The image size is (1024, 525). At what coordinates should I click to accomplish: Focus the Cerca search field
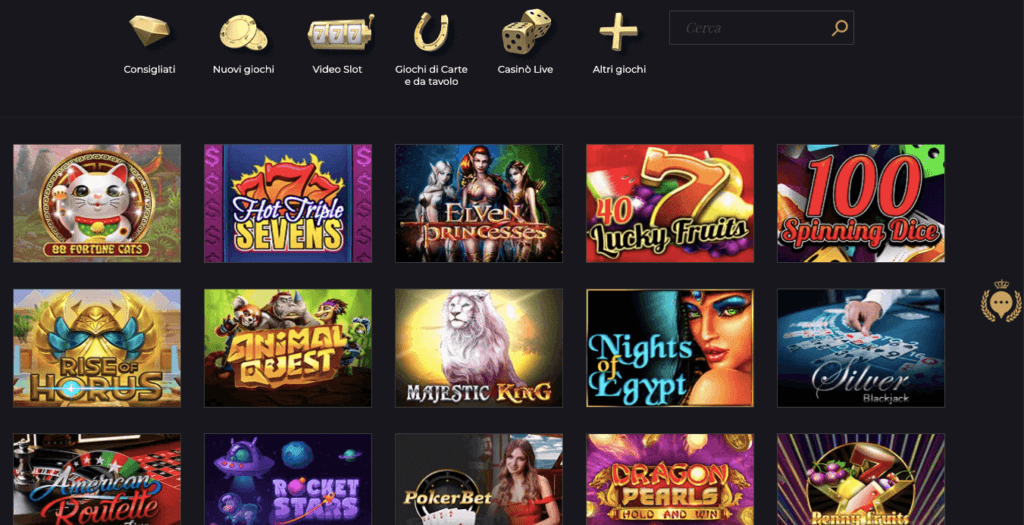point(761,27)
